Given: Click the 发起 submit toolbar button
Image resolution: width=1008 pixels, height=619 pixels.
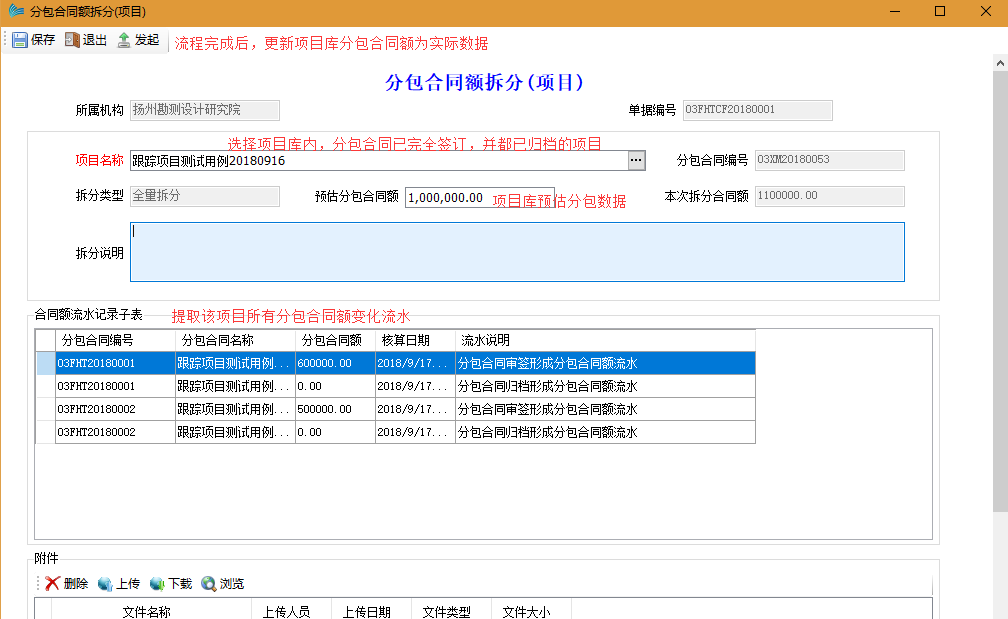Looking at the screenshot, I should (x=138, y=40).
